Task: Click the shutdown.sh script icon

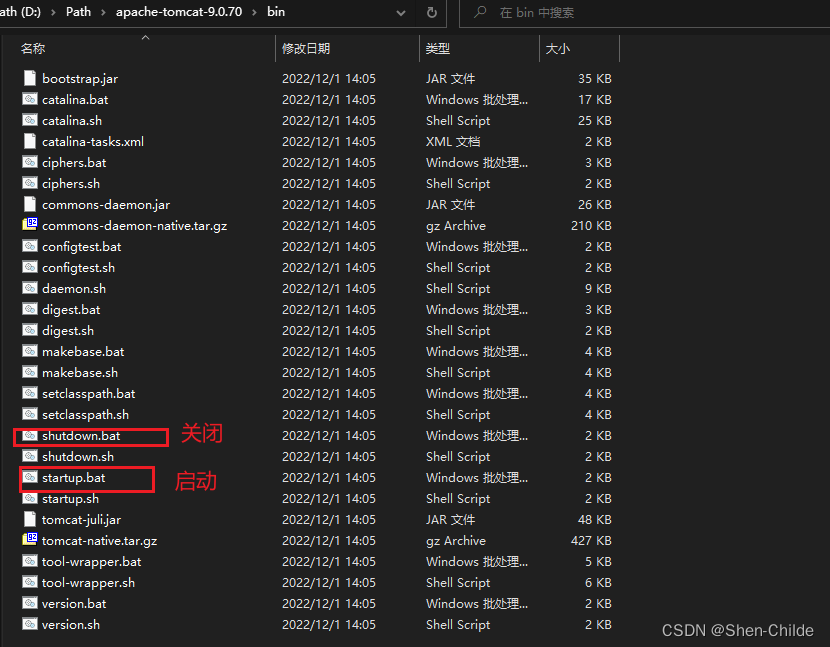Action: click(x=30, y=456)
